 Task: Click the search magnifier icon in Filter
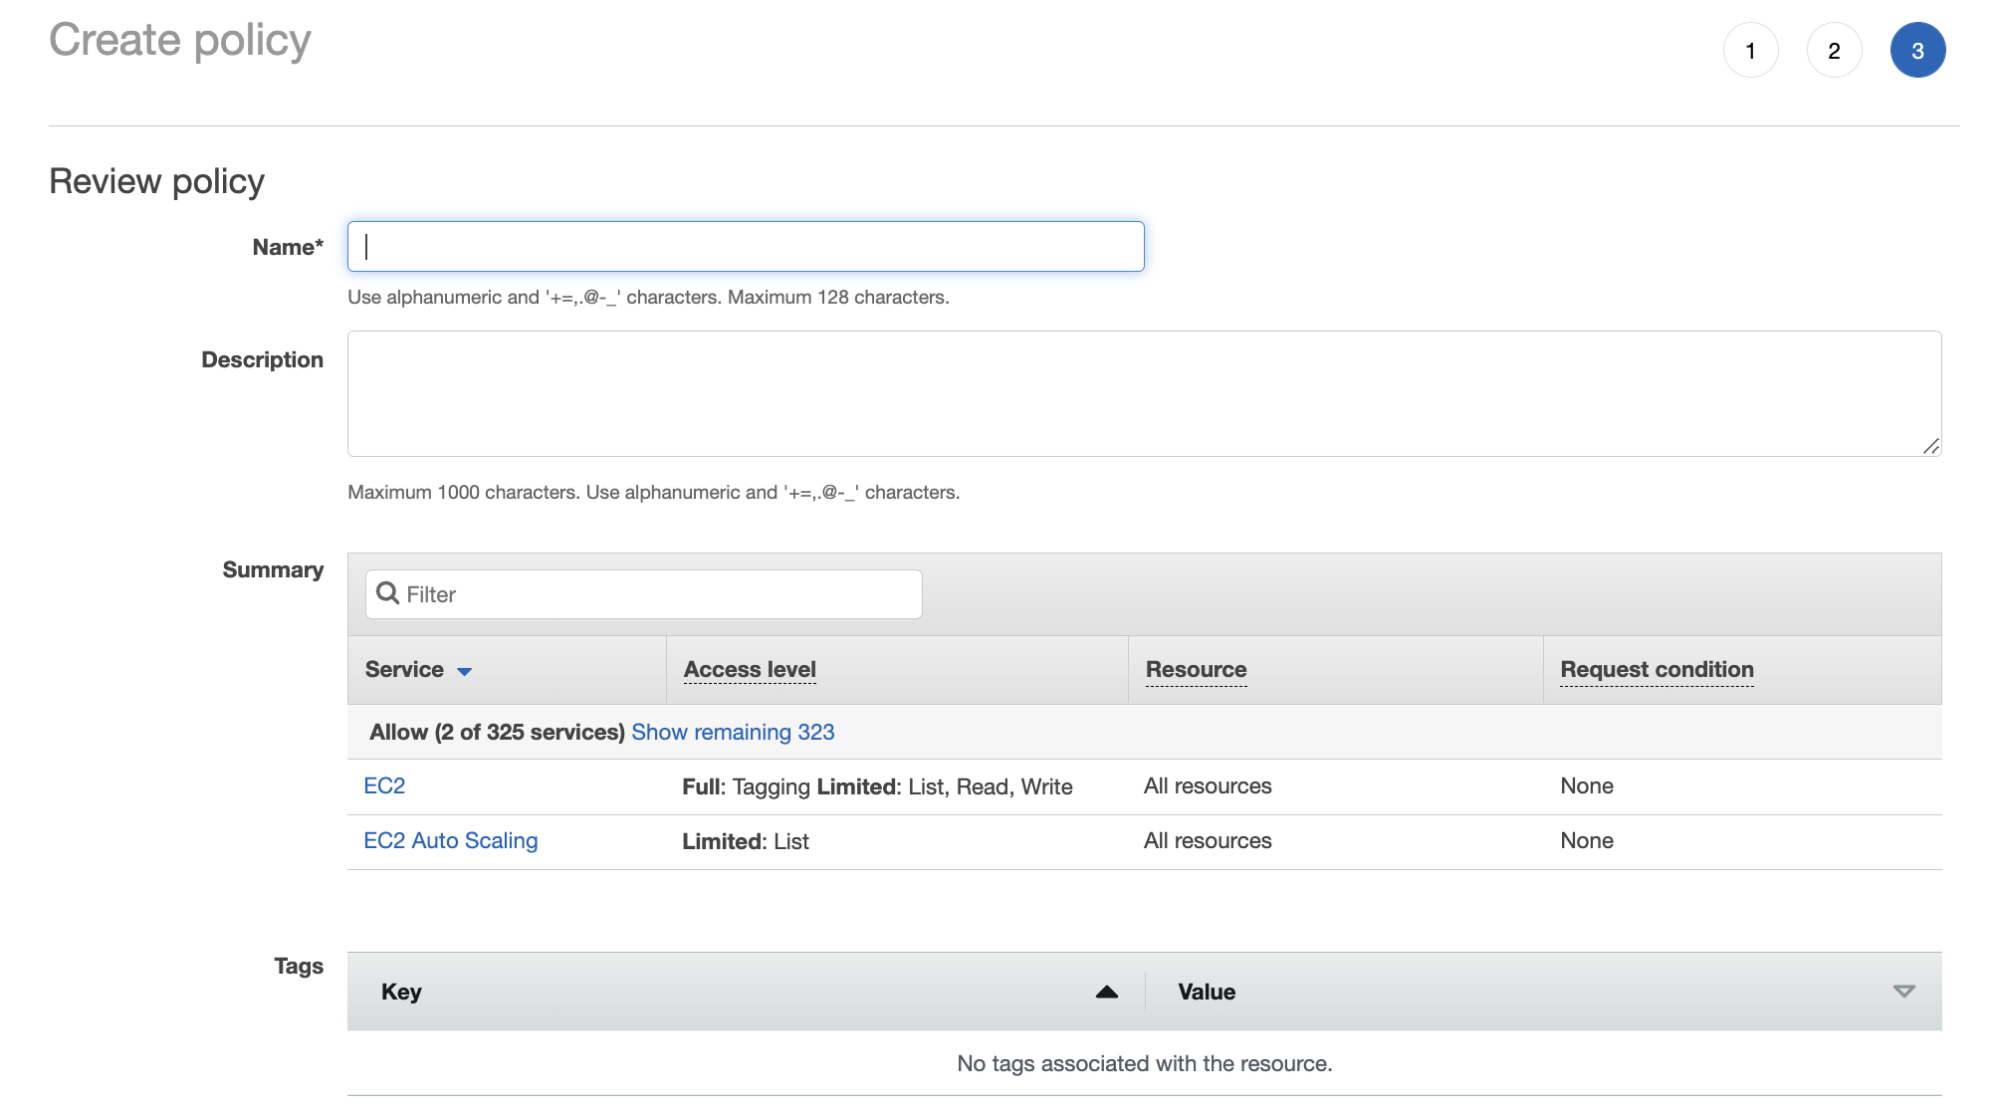[387, 593]
